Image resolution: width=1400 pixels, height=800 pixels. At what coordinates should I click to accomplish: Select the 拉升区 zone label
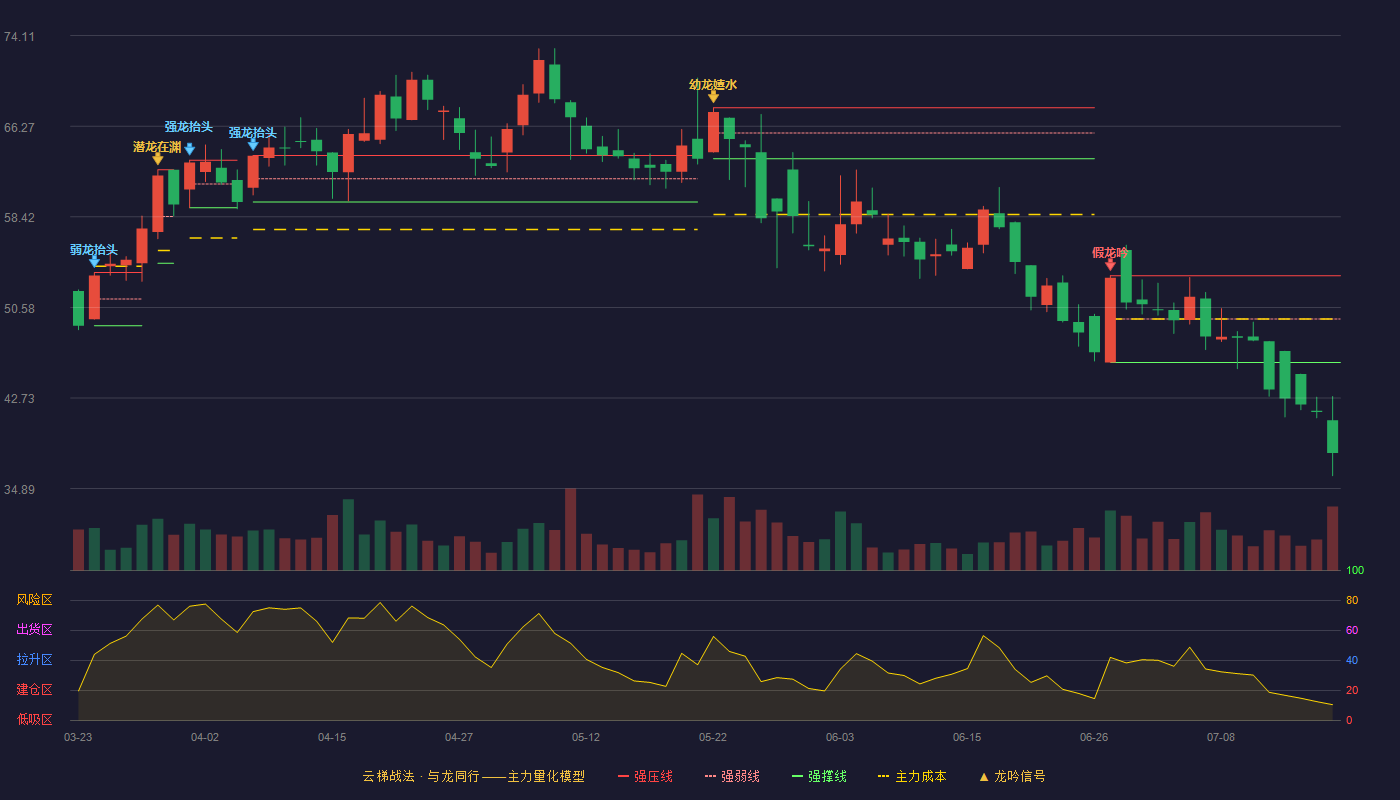(34, 660)
